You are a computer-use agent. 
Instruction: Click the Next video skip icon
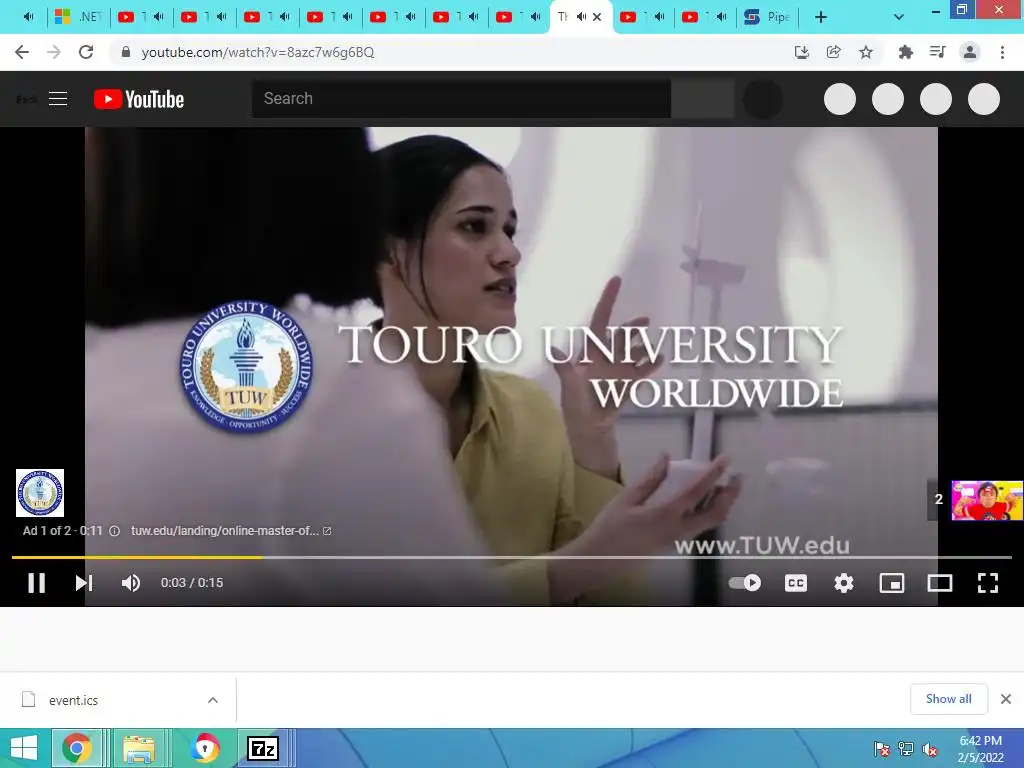(x=84, y=583)
